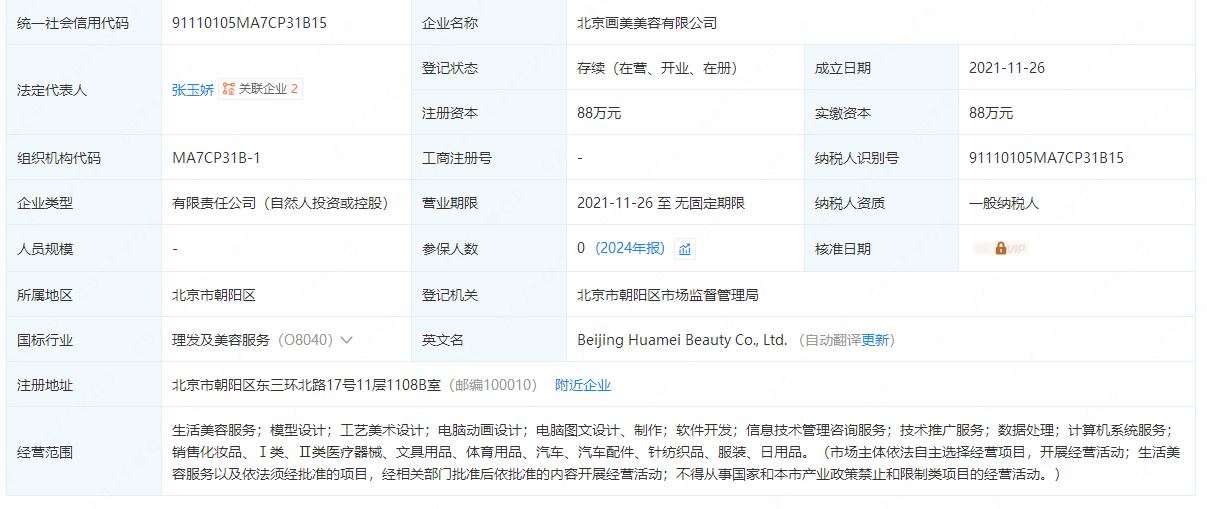Click the English name Beijing Huamei Beauty Co., Ltd.
This screenshot has height=509, width=1207.
pyautogui.click(x=682, y=340)
